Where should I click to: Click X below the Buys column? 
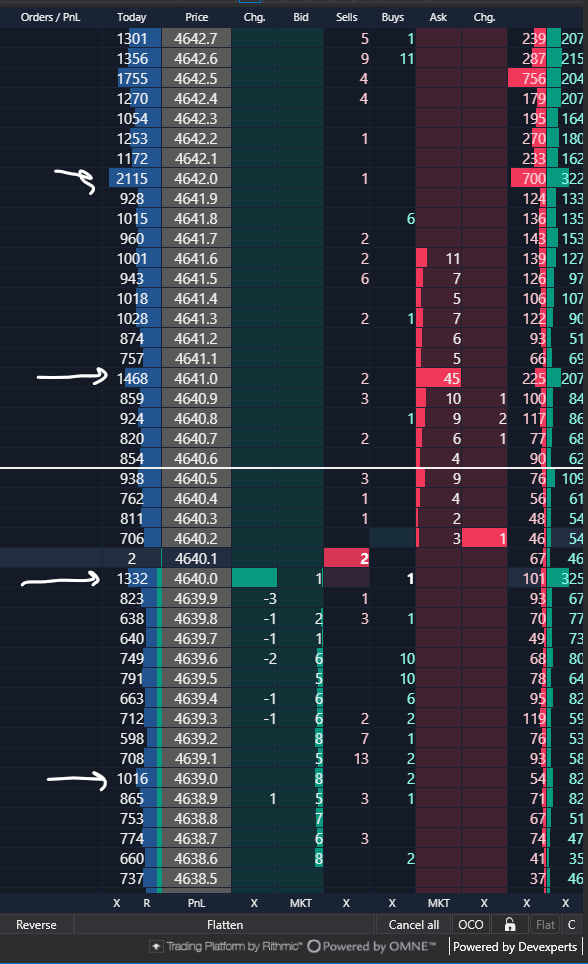[x=392, y=903]
